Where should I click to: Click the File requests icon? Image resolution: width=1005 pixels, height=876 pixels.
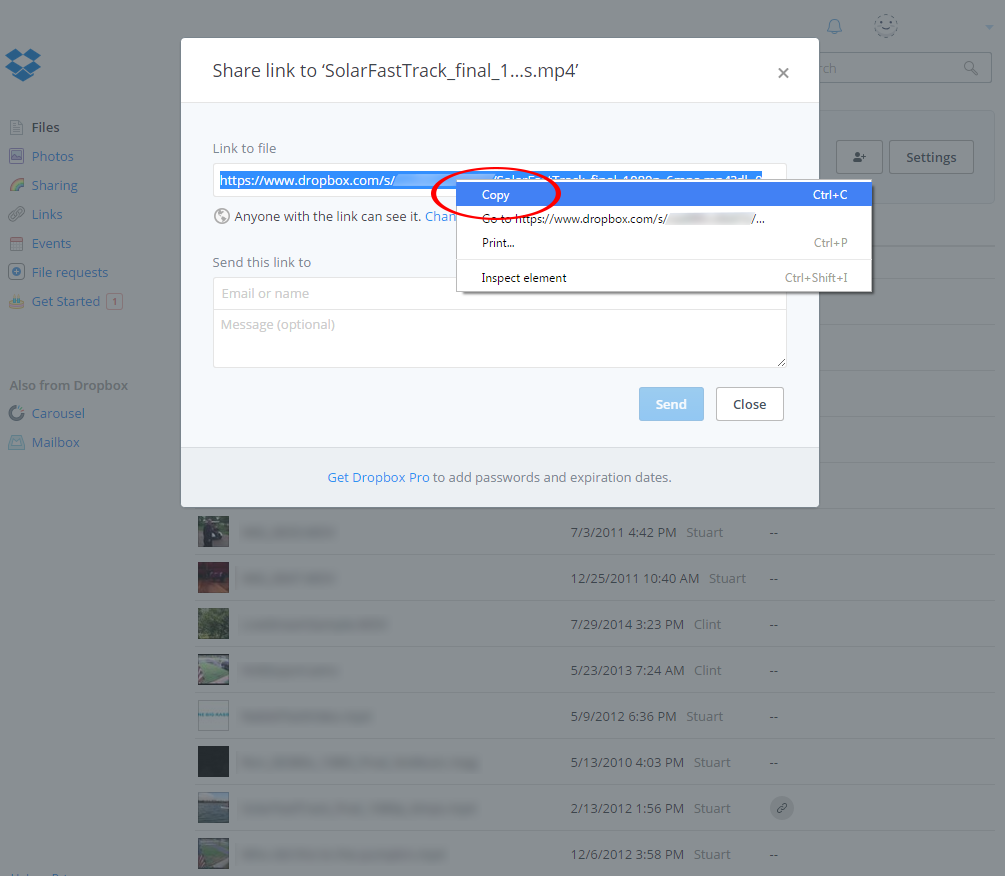(x=17, y=272)
